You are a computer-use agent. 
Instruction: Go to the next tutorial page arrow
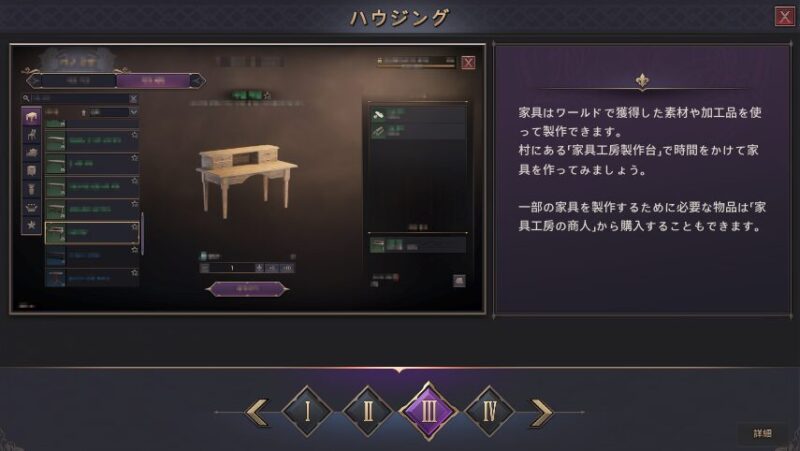pyautogui.click(x=541, y=412)
